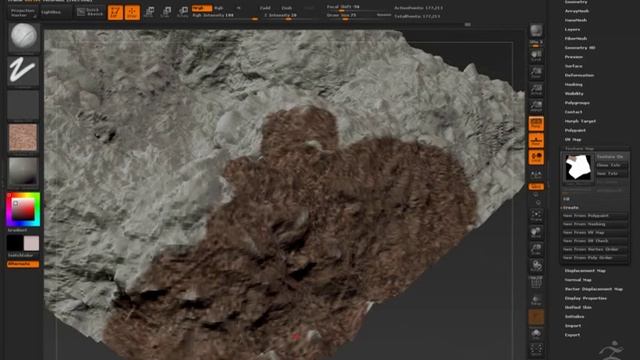
Task: Open the current brush thumbnail
Action: click(24, 37)
